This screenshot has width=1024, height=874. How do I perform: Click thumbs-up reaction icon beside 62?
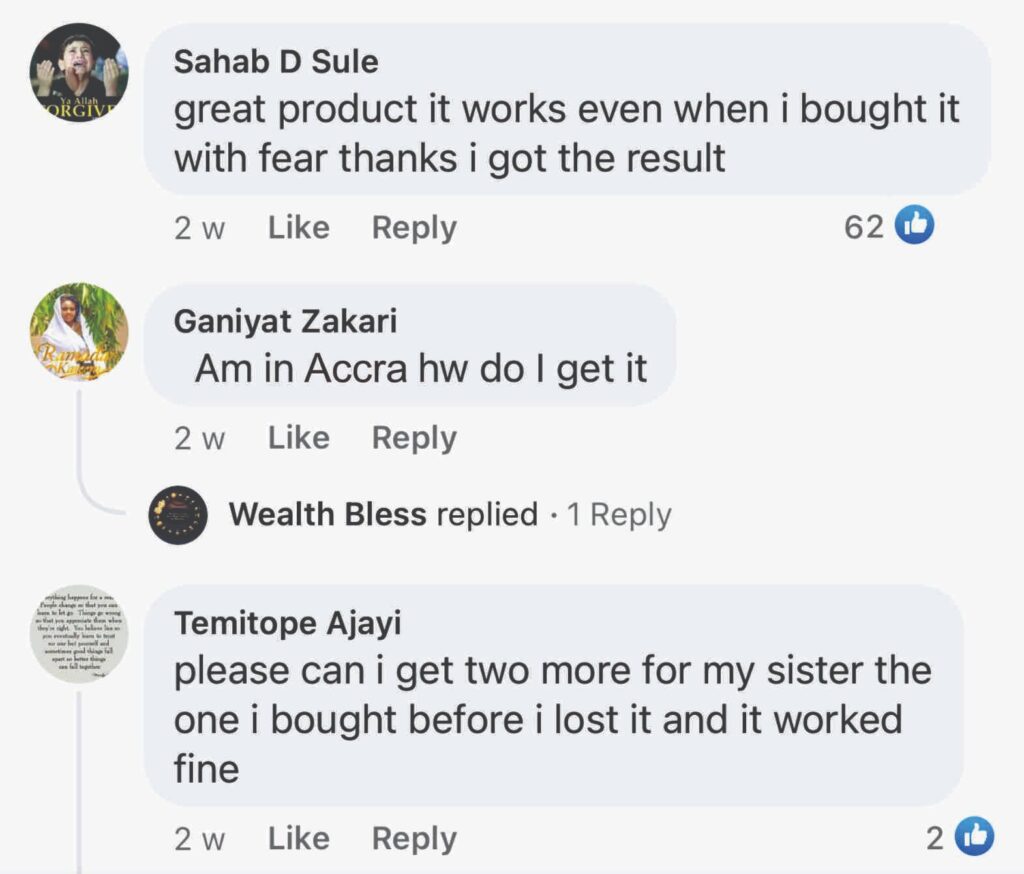point(914,227)
